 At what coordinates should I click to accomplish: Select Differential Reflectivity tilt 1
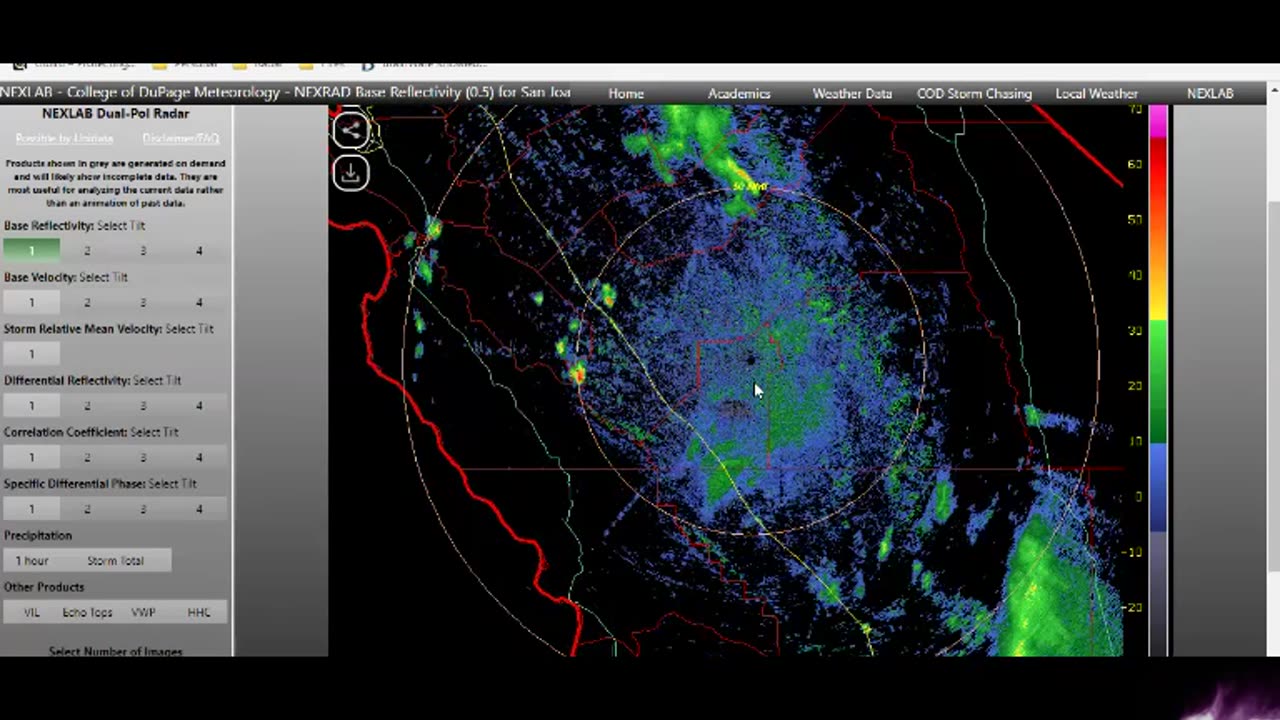pyautogui.click(x=31, y=405)
